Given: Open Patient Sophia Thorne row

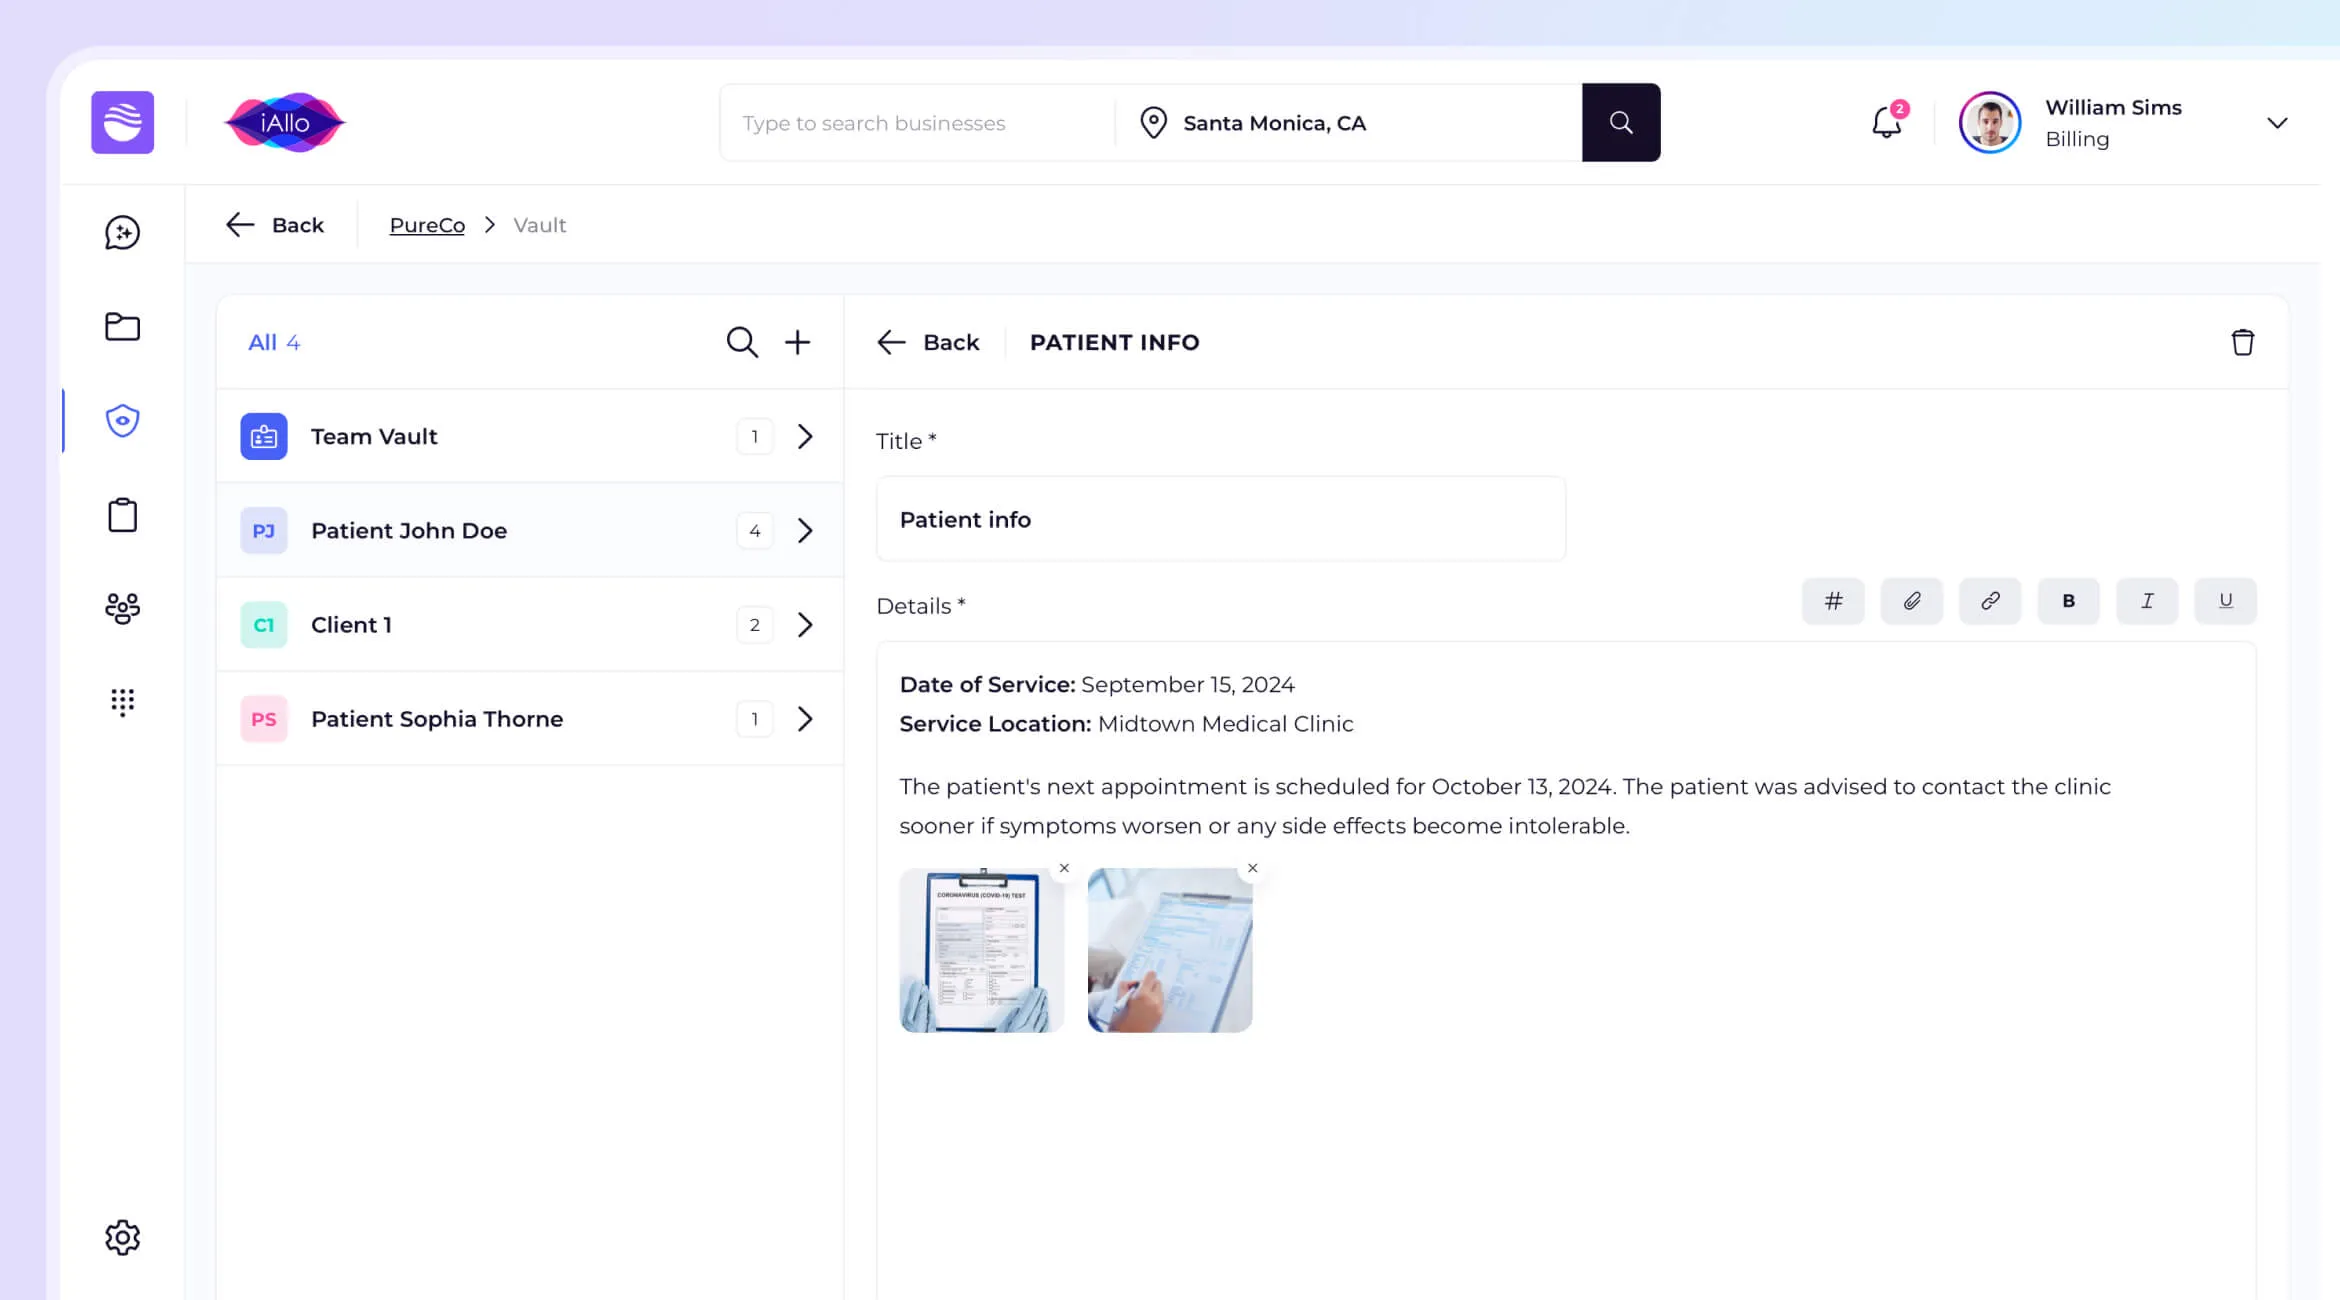Looking at the screenshot, I should click(x=529, y=718).
